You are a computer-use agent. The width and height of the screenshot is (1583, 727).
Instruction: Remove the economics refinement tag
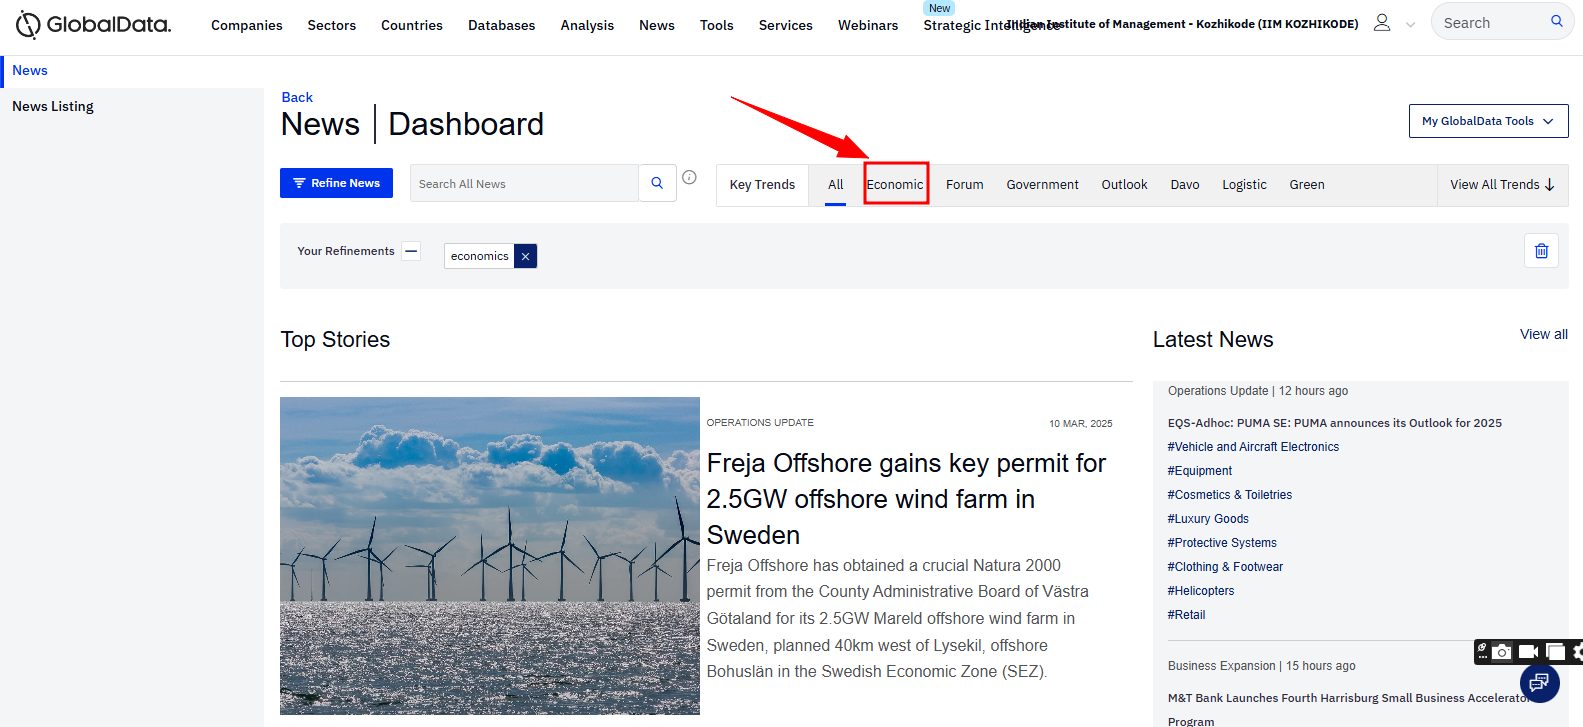click(526, 256)
